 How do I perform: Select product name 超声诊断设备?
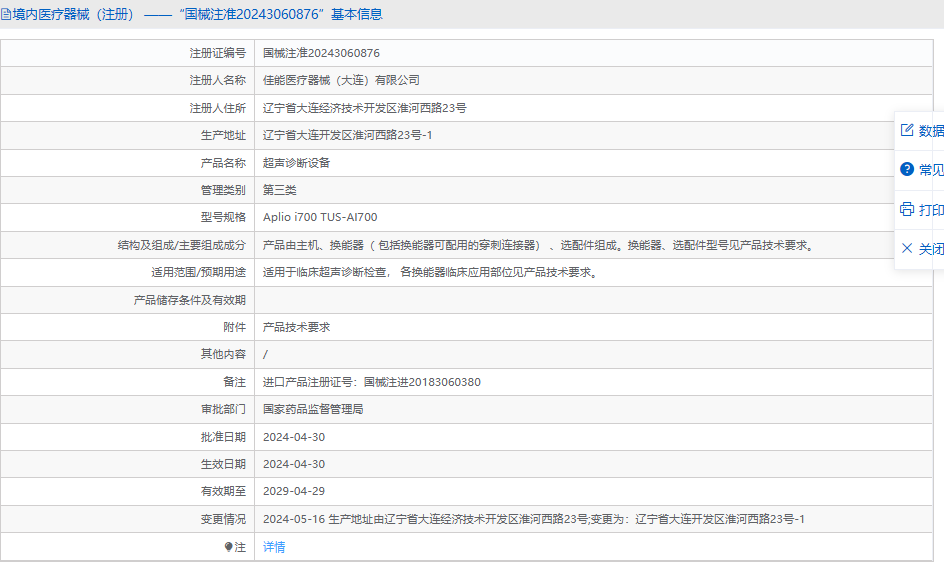coord(296,163)
